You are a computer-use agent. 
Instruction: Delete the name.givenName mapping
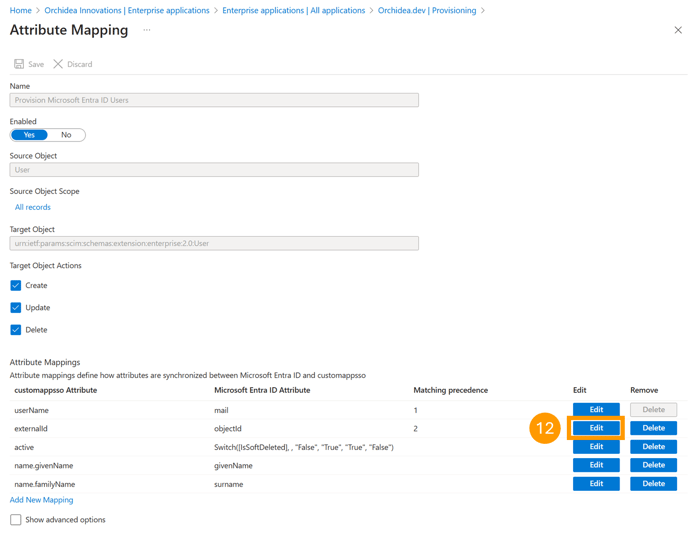tap(653, 465)
